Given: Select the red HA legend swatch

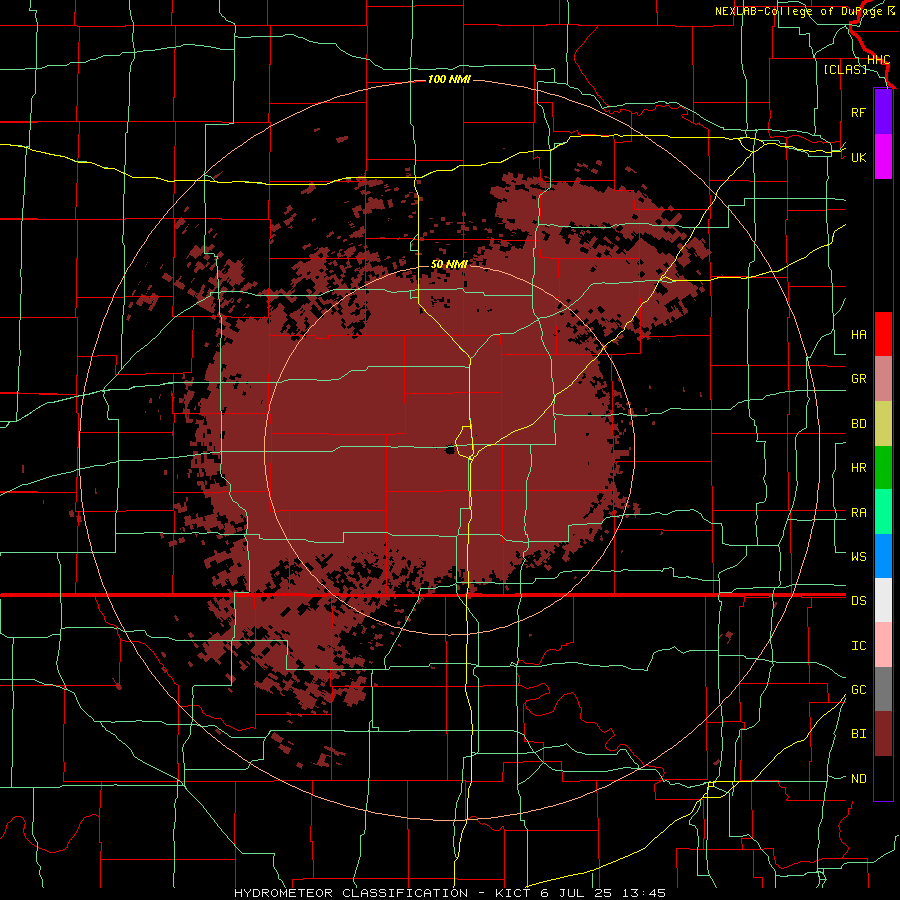Looking at the screenshot, I should [883, 334].
